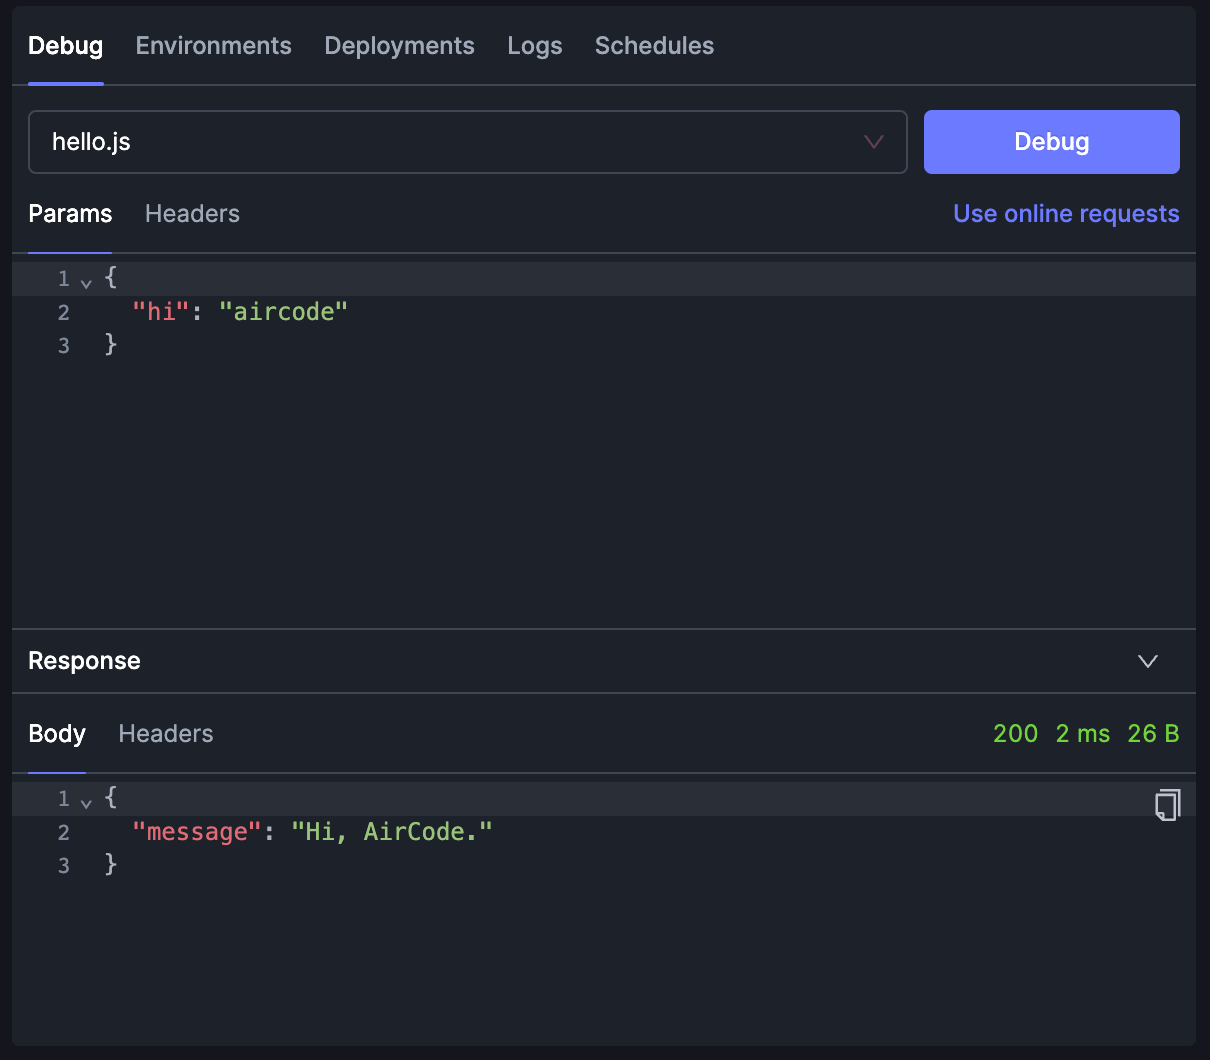
Task: Go to the Deployments tab
Action: [x=399, y=46]
